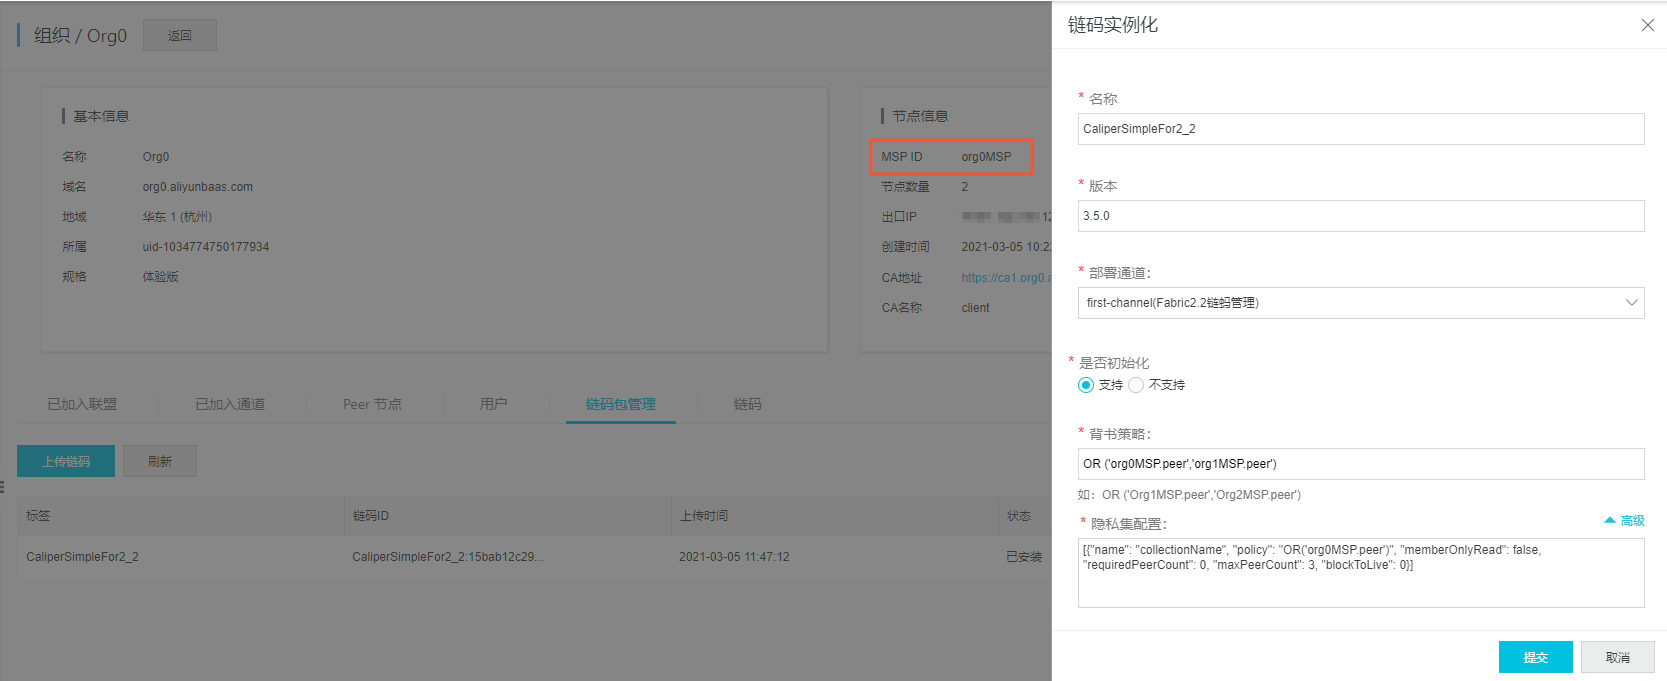The width and height of the screenshot is (1667, 681).
Task: Click the 组织 / Org0 page title
Action: pos(80,35)
